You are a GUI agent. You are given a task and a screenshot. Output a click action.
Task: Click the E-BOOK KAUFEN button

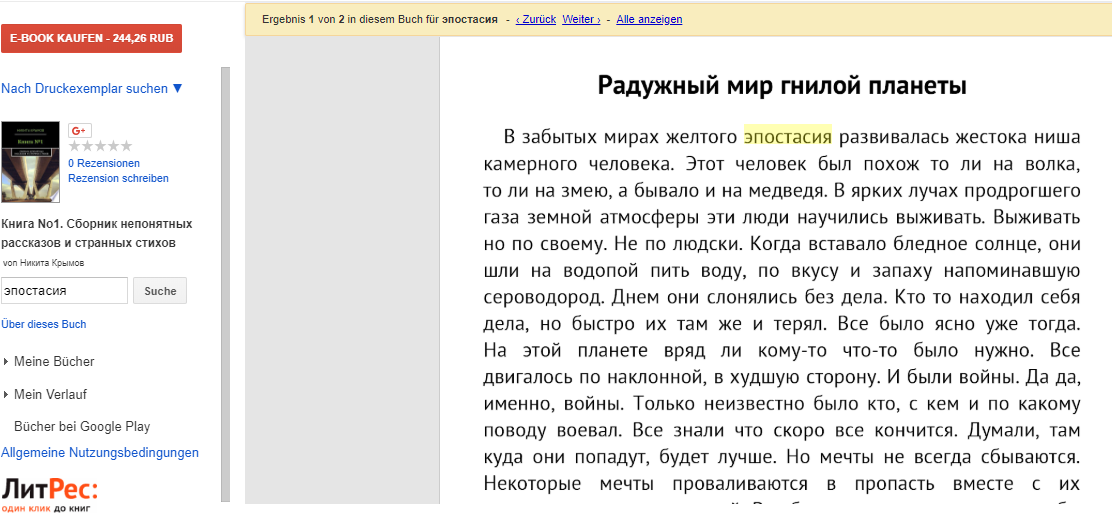tap(91, 38)
